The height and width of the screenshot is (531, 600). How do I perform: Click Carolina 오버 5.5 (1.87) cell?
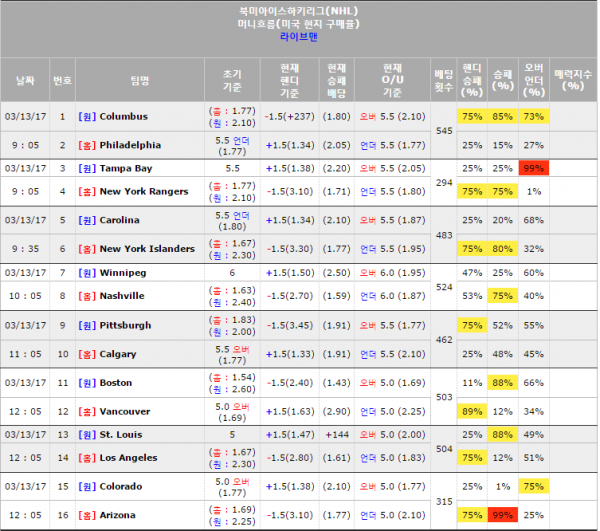pyautogui.click(x=392, y=220)
